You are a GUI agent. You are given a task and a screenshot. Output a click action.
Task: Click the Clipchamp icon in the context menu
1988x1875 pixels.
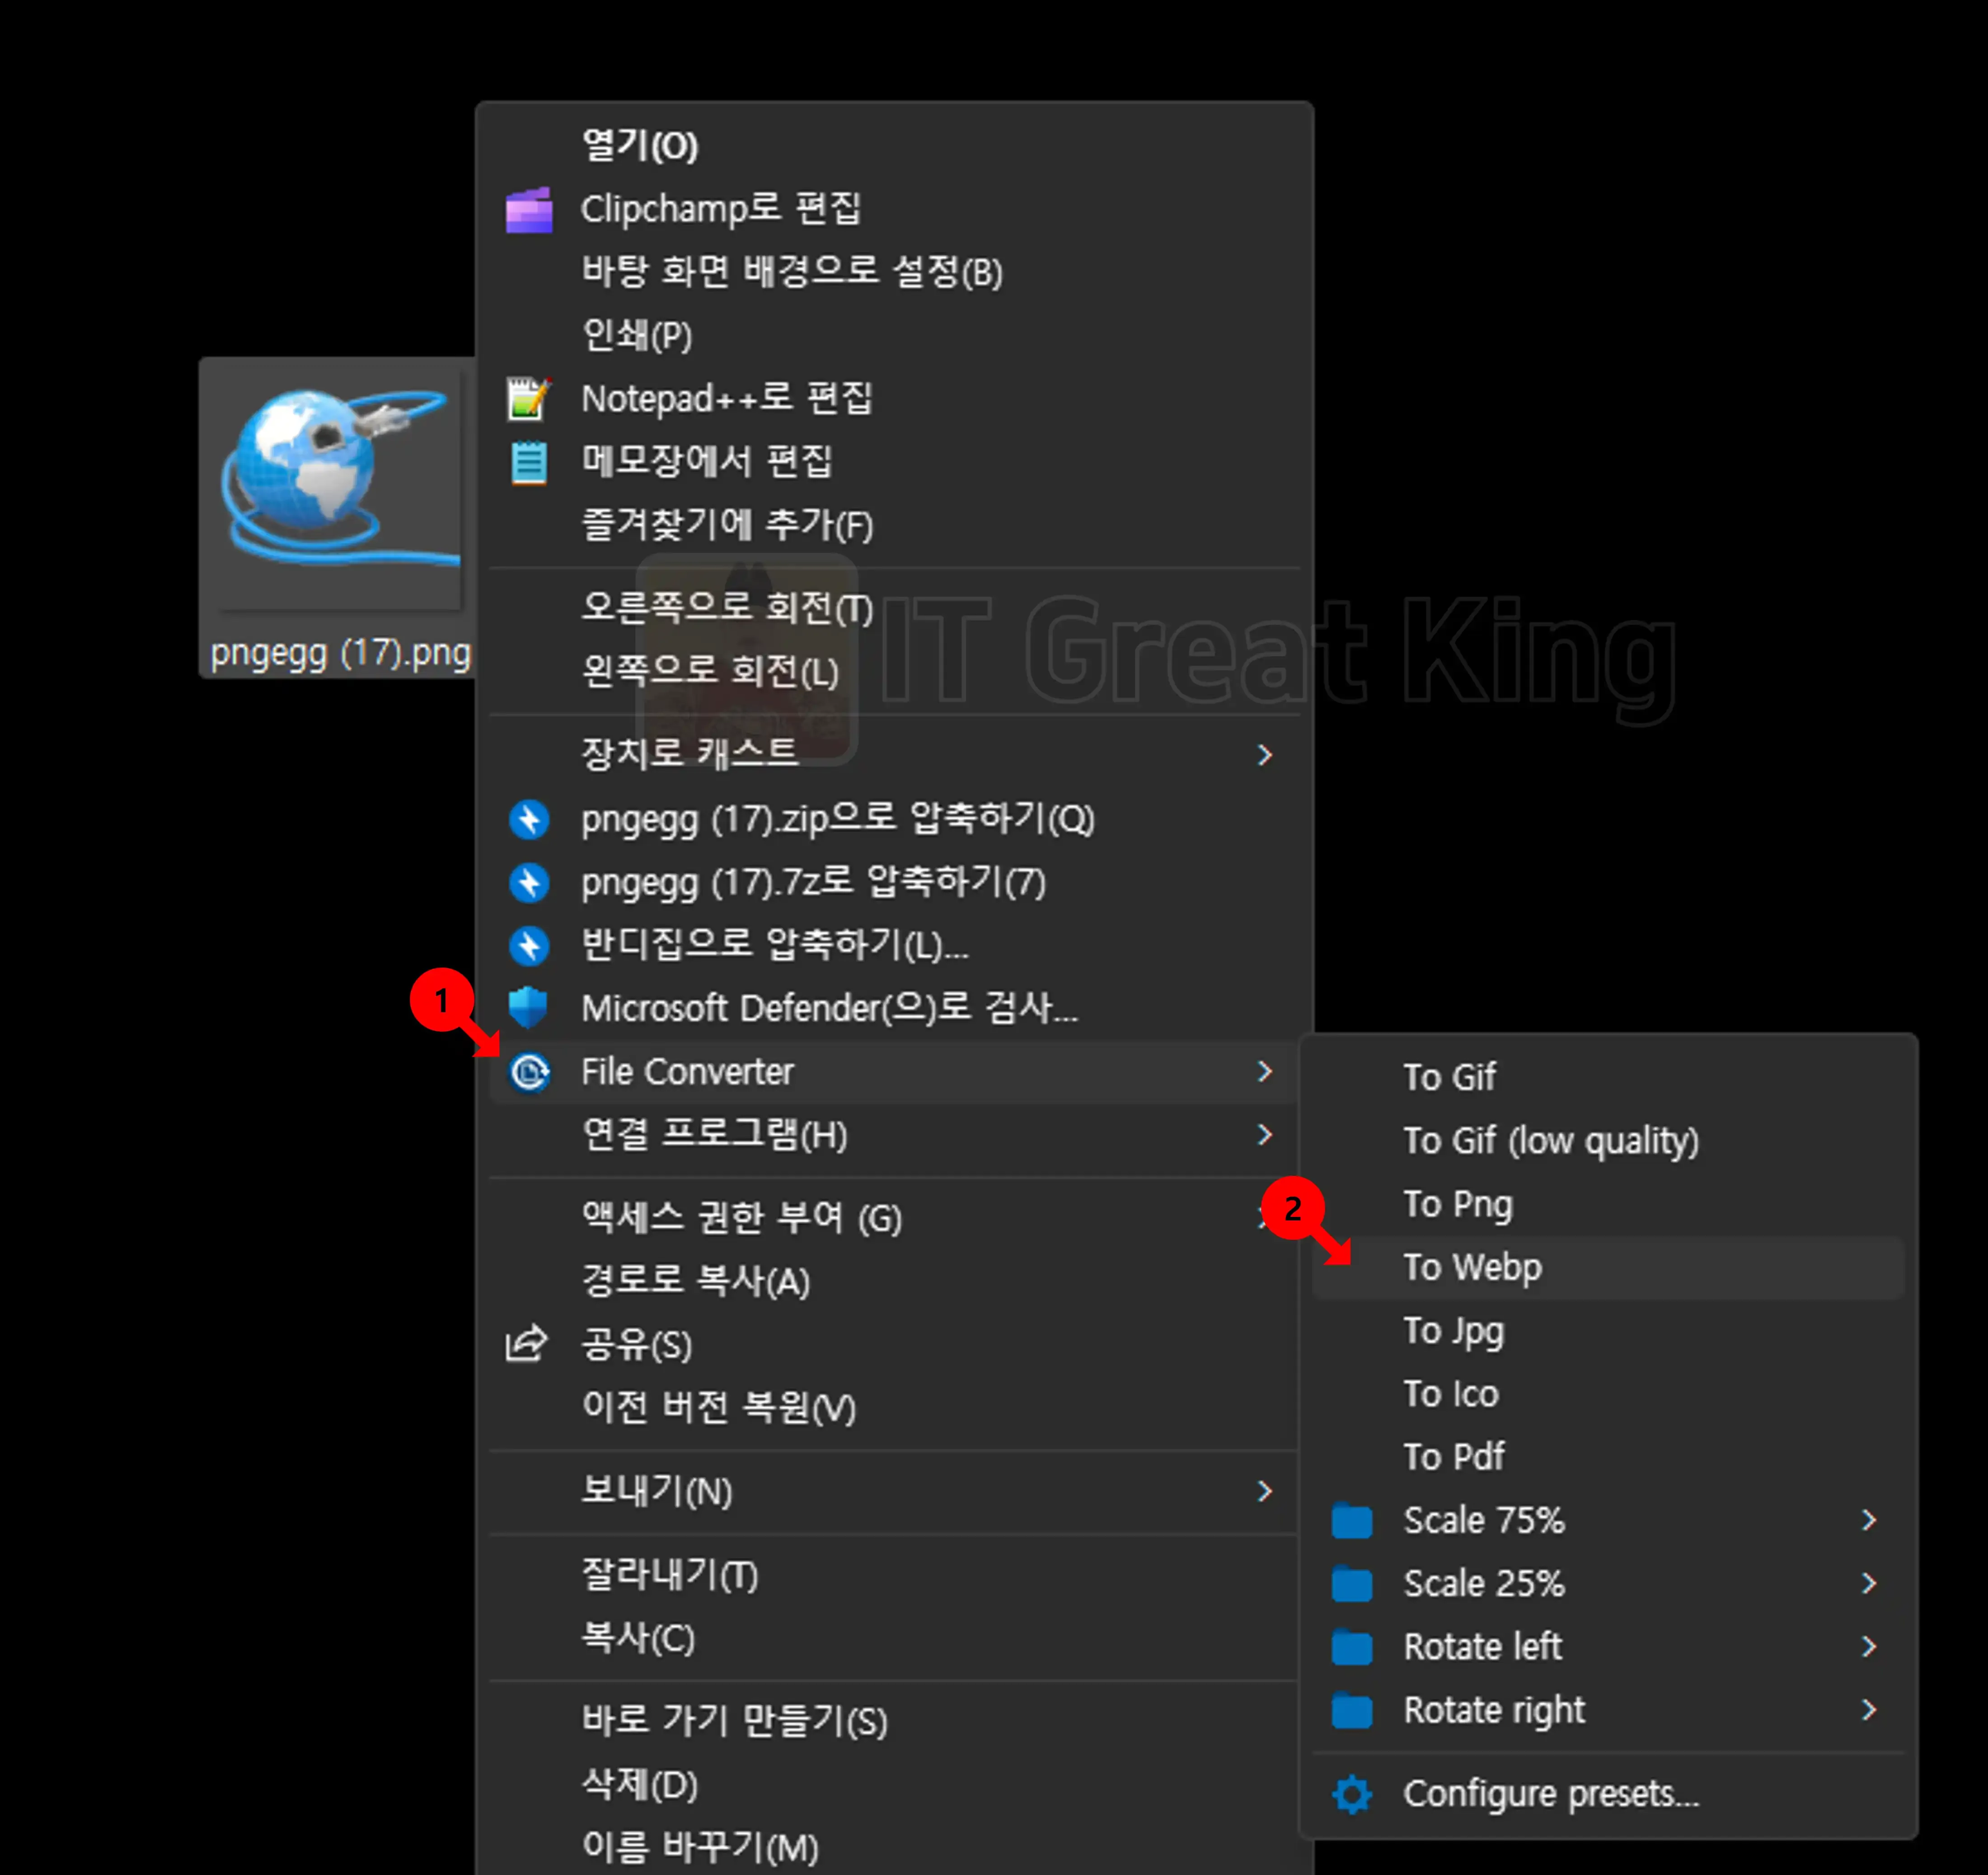click(529, 210)
